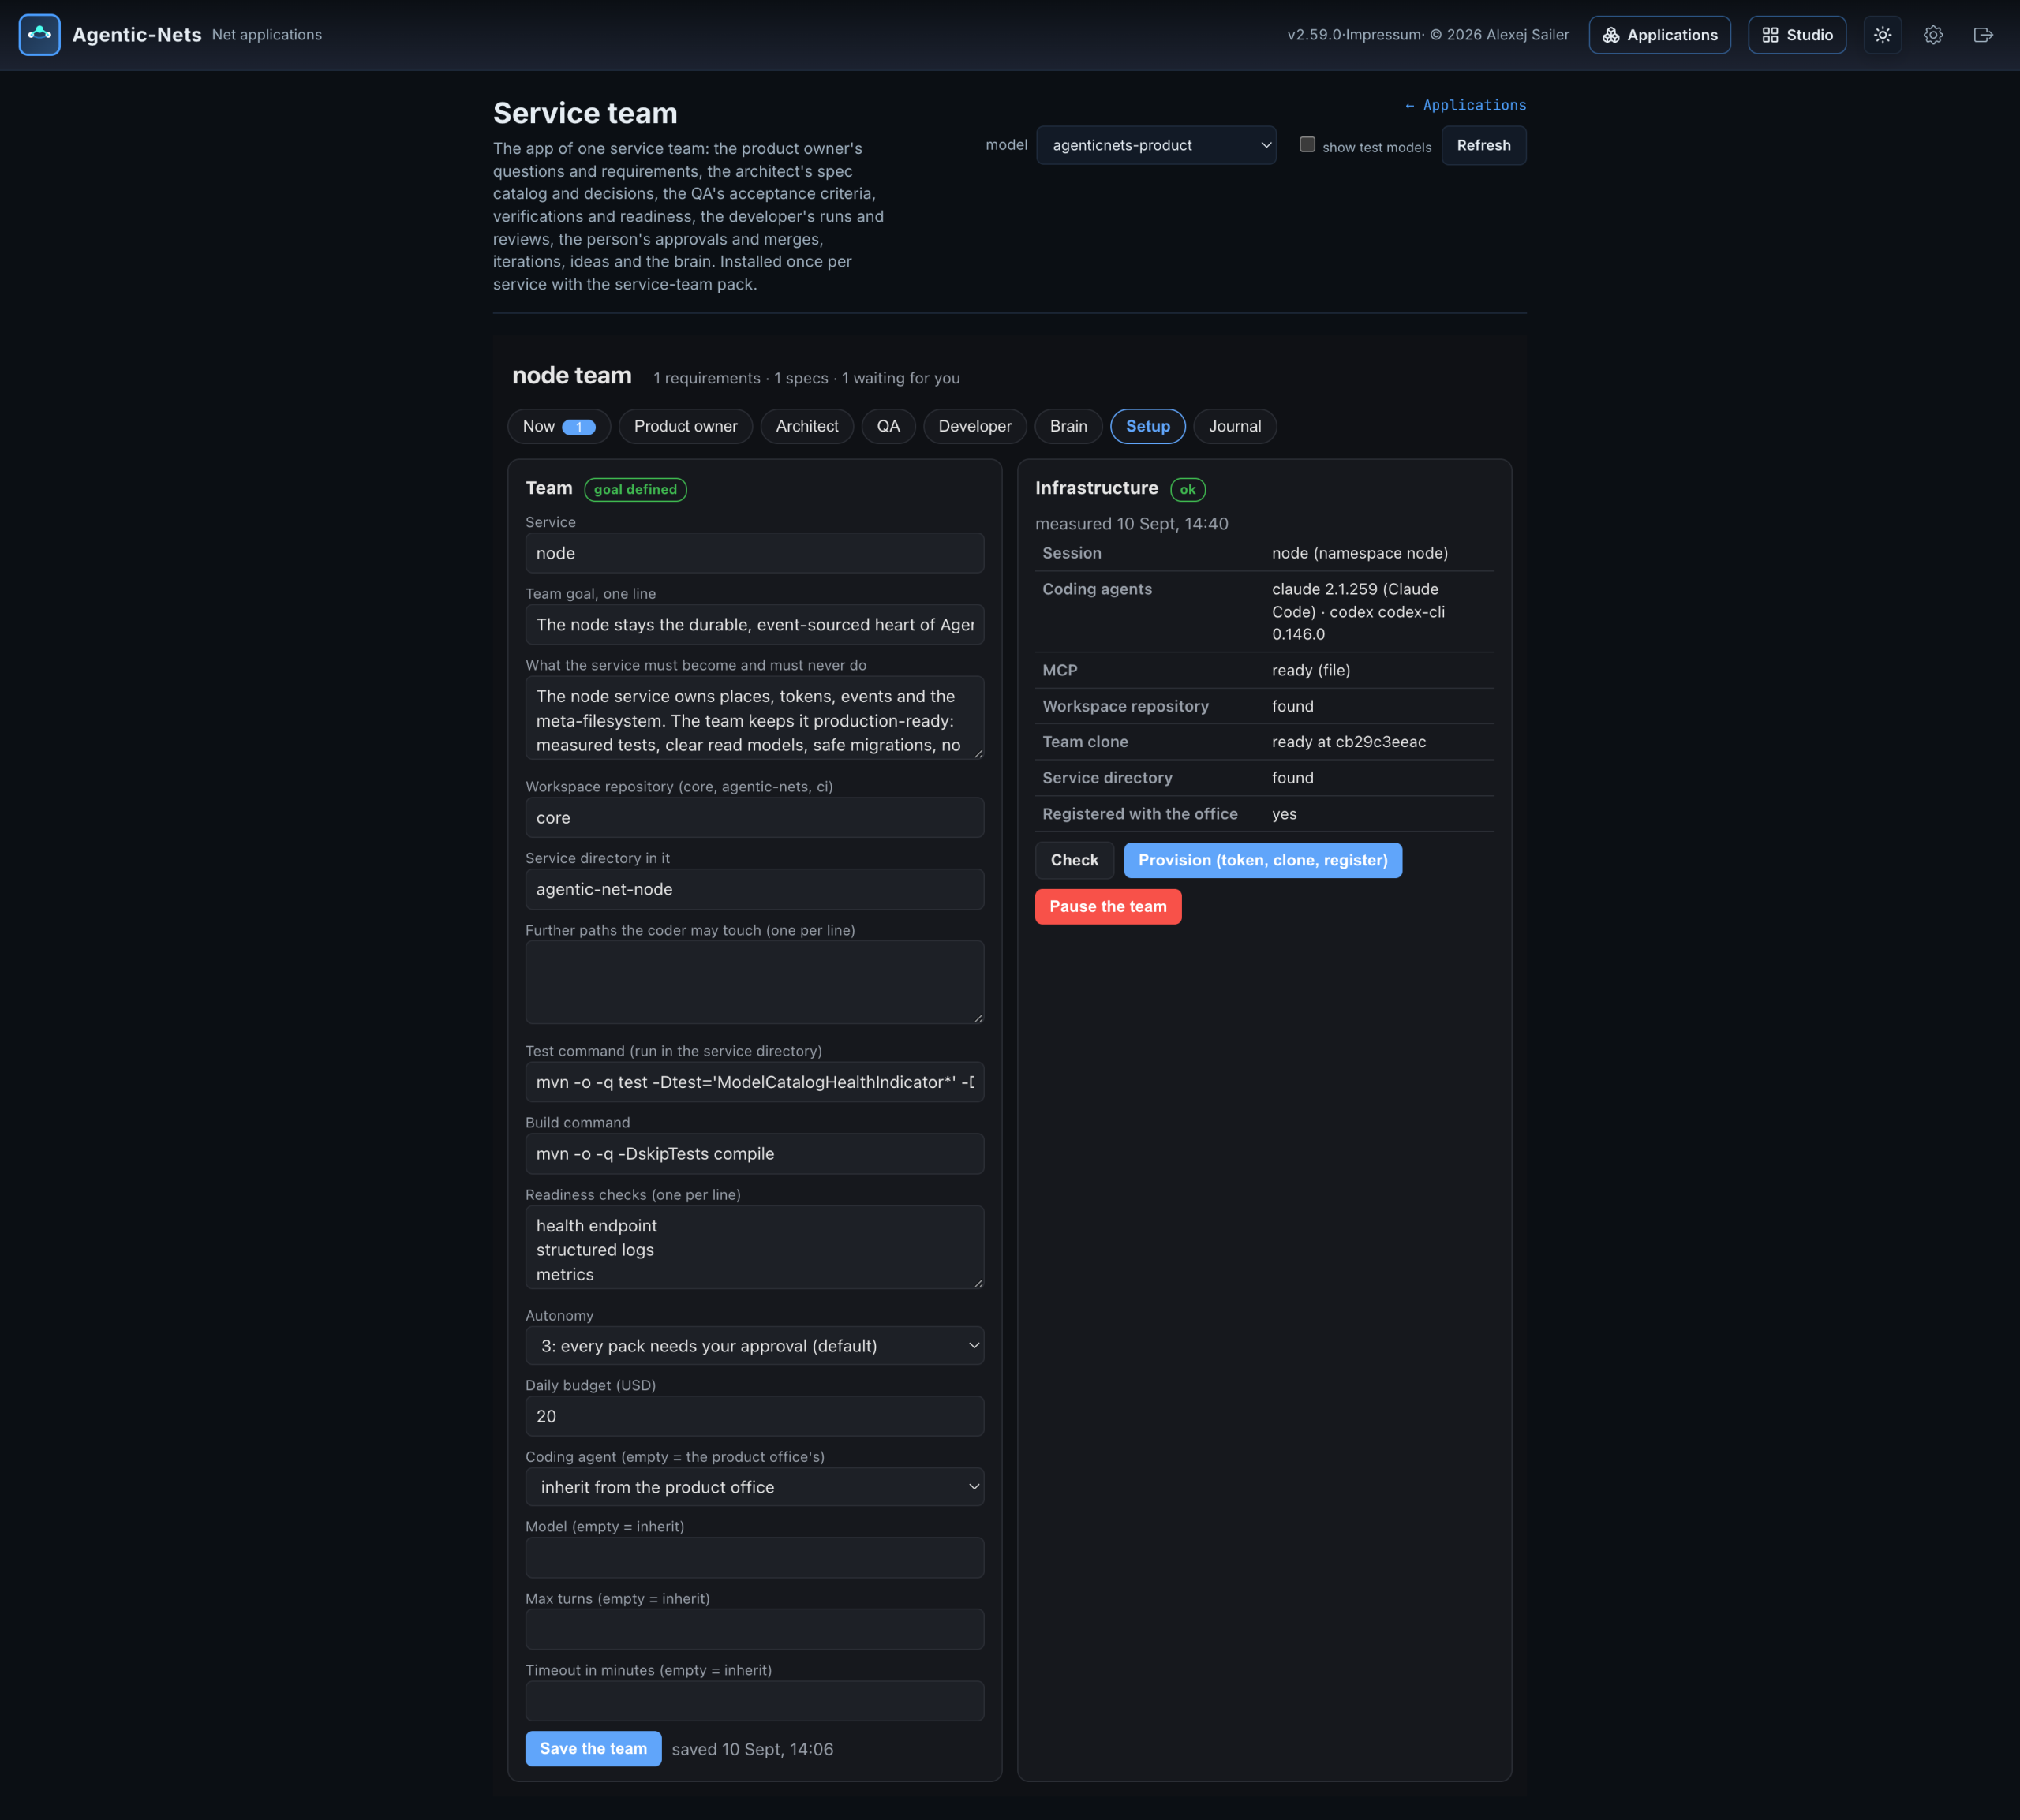
Task: Open settings via the gear icon
Action: click(x=1933, y=35)
